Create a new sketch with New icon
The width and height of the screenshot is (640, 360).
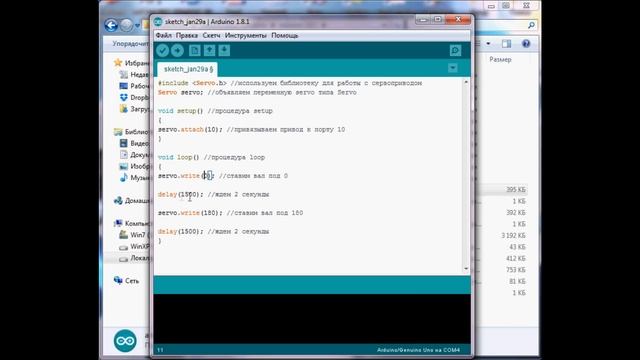[195, 51]
